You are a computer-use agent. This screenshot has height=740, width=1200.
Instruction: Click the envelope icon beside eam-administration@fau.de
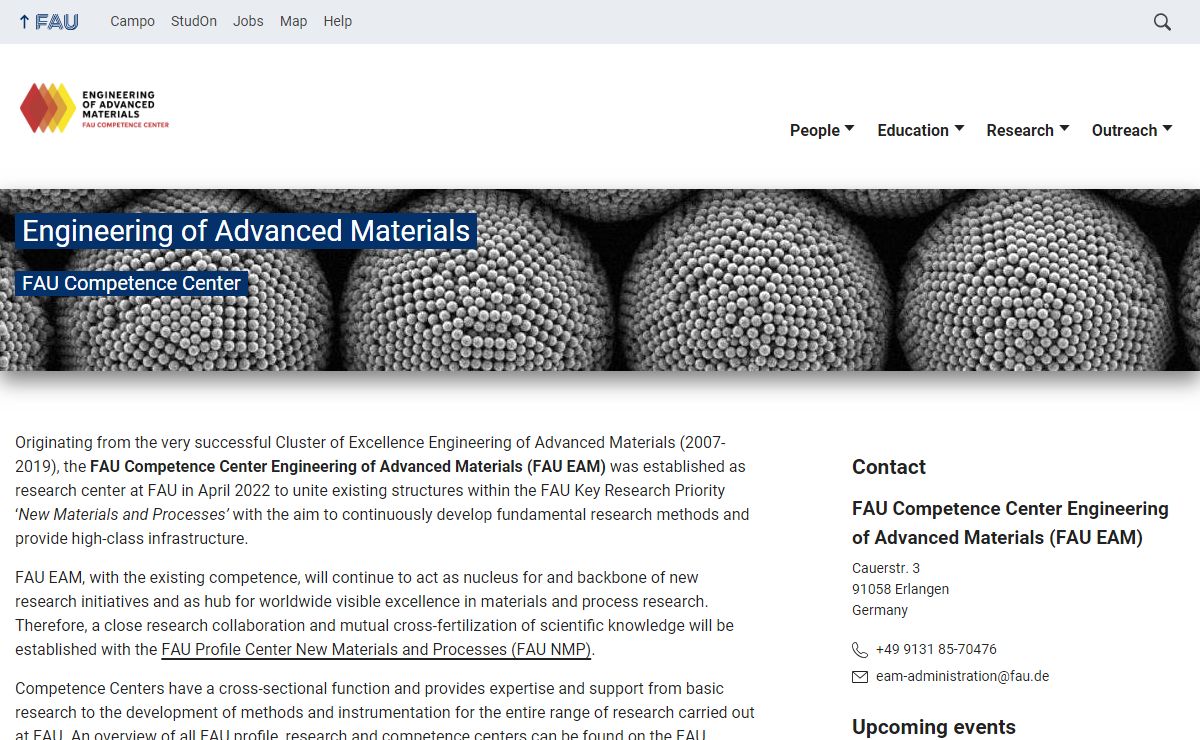pos(860,677)
